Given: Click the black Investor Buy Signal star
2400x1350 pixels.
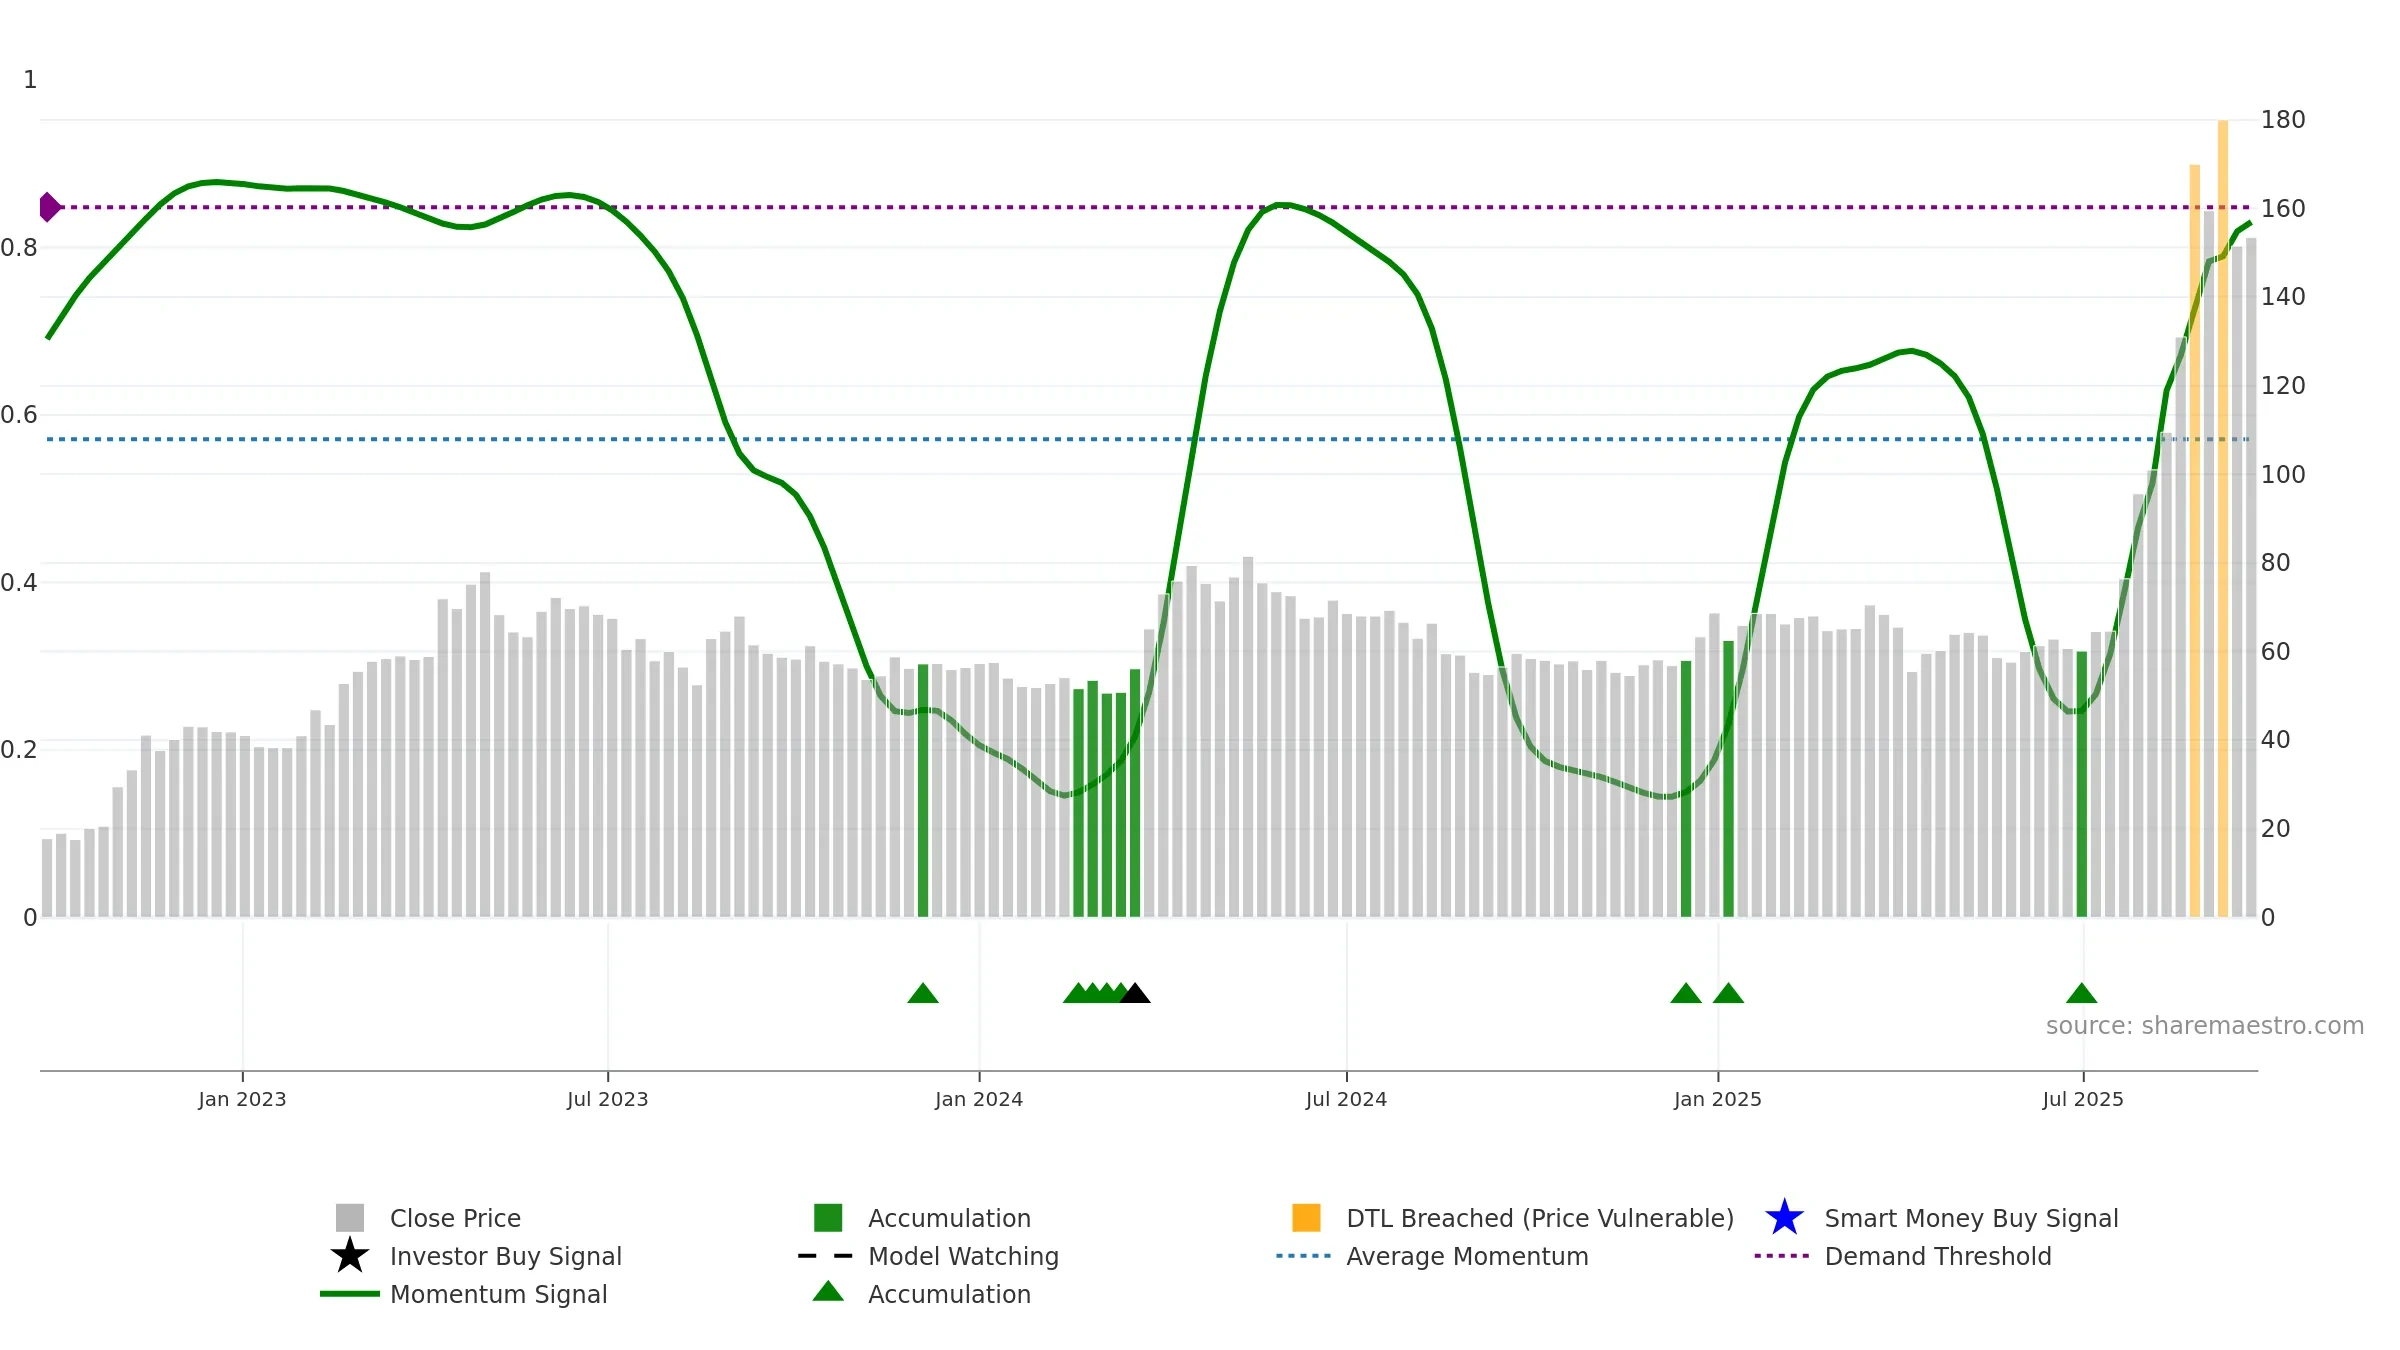Looking at the screenshot, I should [350, 1256].
